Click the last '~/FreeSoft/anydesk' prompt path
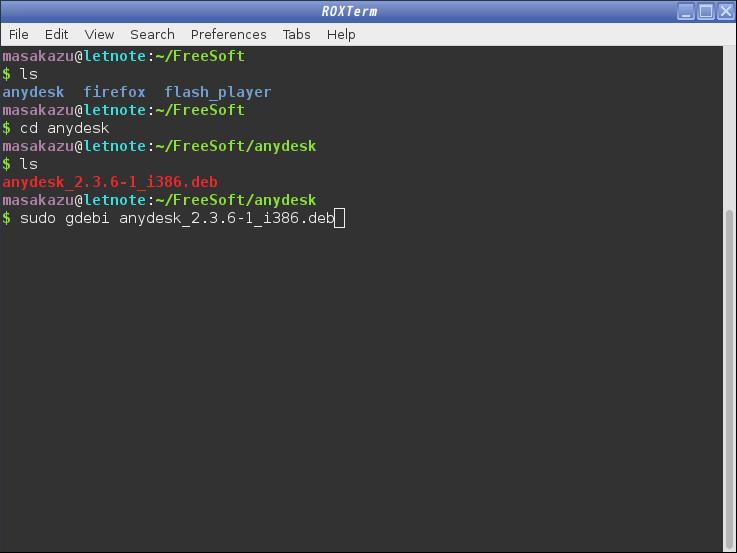 [x=235, y=200]
